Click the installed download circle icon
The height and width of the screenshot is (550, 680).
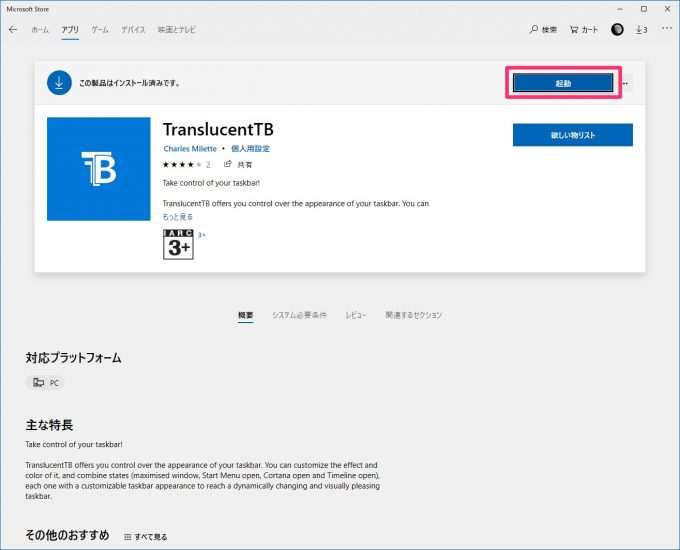pos(59,82)
